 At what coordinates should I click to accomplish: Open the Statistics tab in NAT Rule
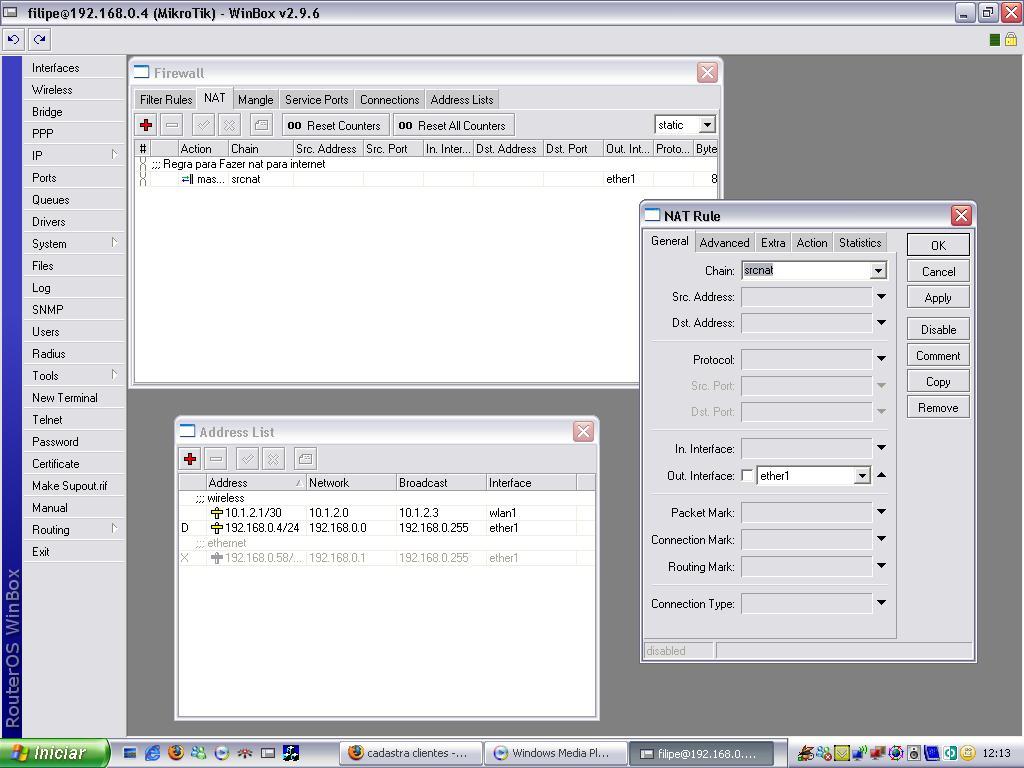pyautogui.click(x=859, y=242)
